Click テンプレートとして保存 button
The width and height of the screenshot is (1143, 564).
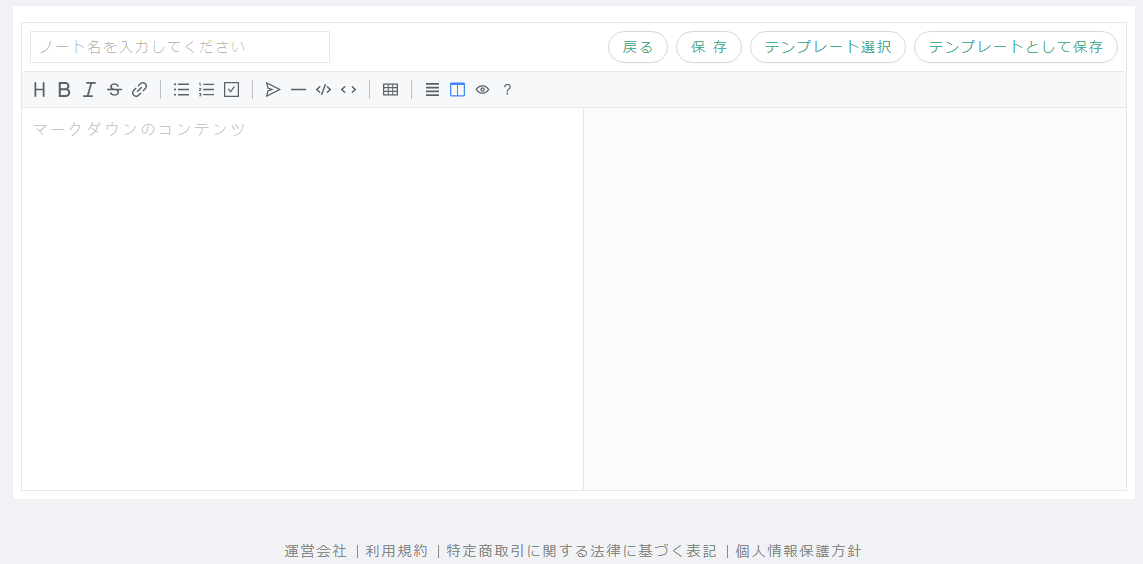tap(1016, 47)
